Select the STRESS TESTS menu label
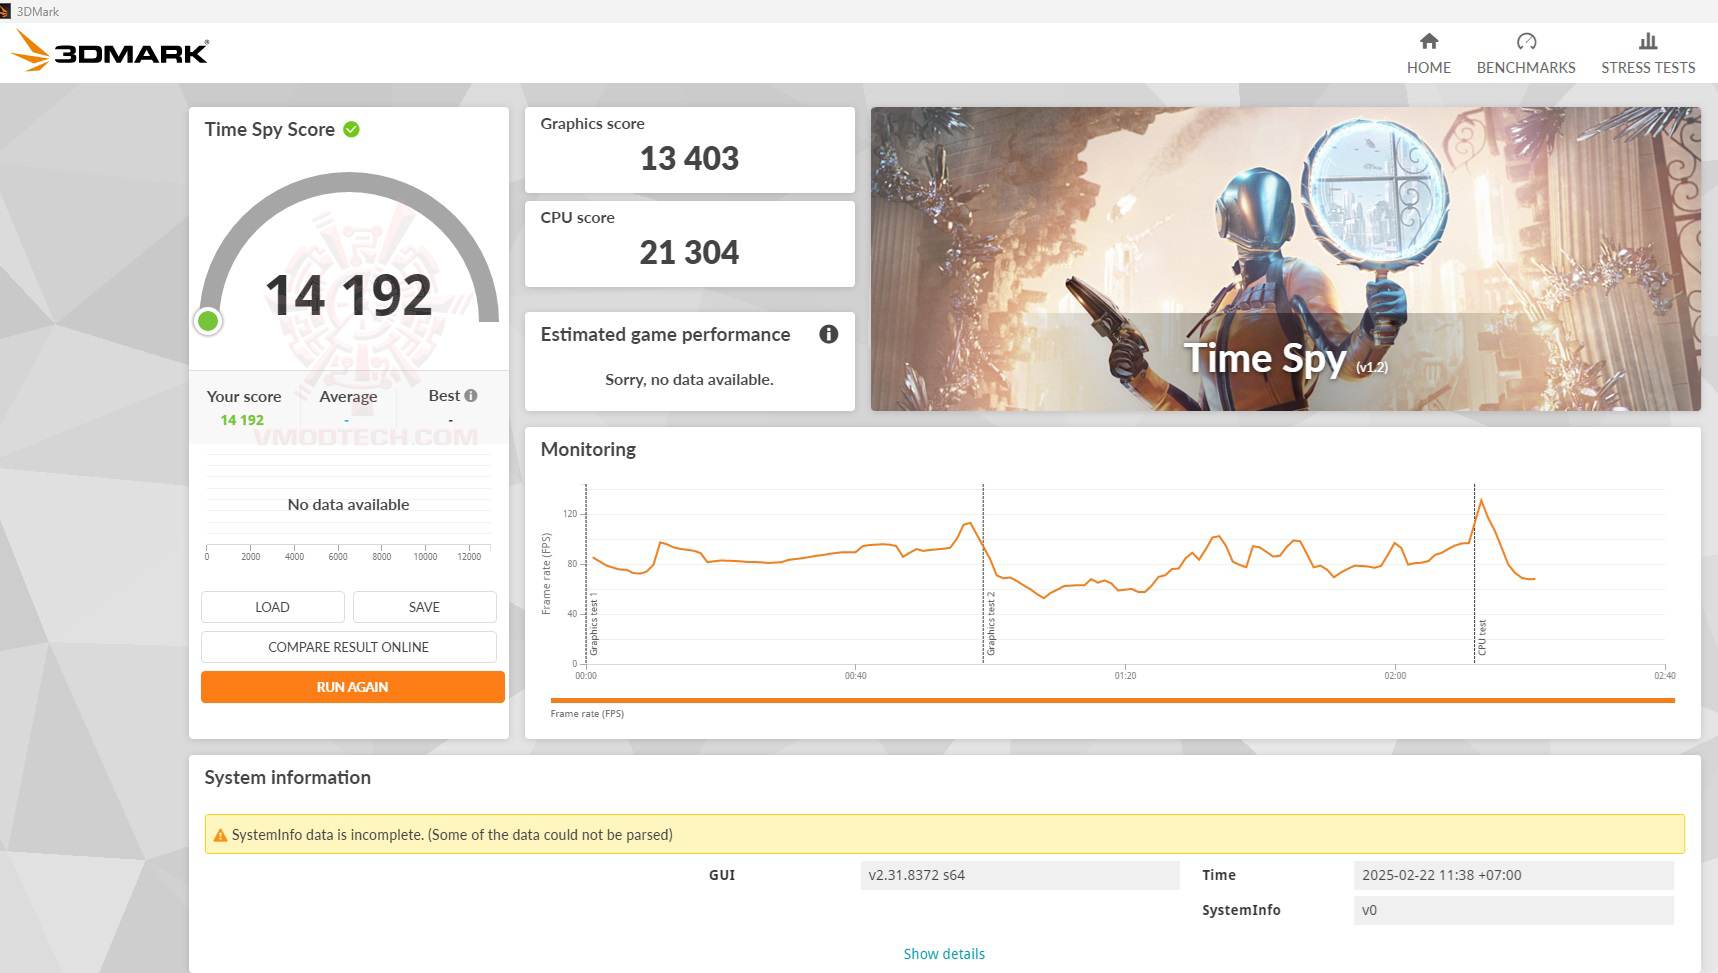The height and width of the screenshot is (973, 1718). point(1648,67)
